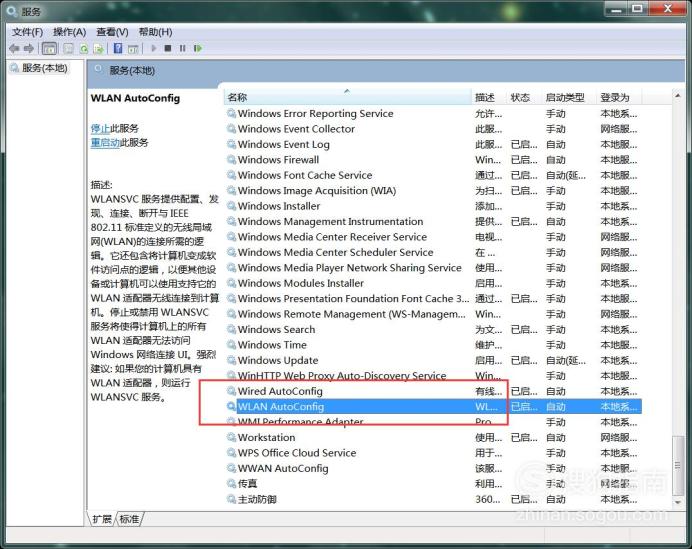This screenshot has height=549, width=692.
Task: Select Windows Event Log service
Action: click(433, 144)
